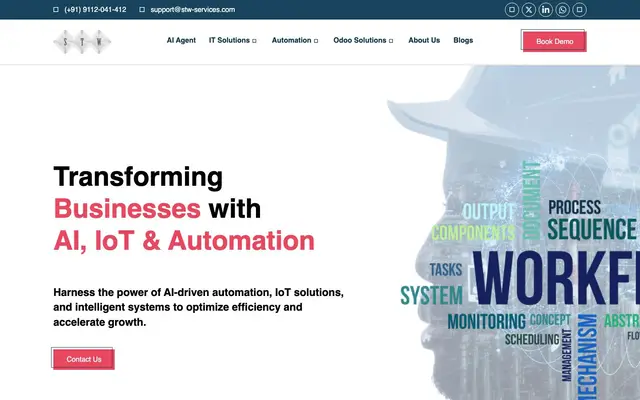The image size is (640, 400).
Task: Click the email icon before support address
Action: [x=142, y=9]
